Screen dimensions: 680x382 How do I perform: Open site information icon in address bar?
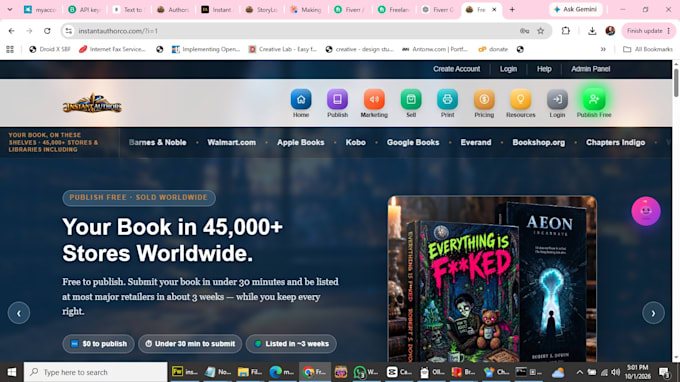68,31
